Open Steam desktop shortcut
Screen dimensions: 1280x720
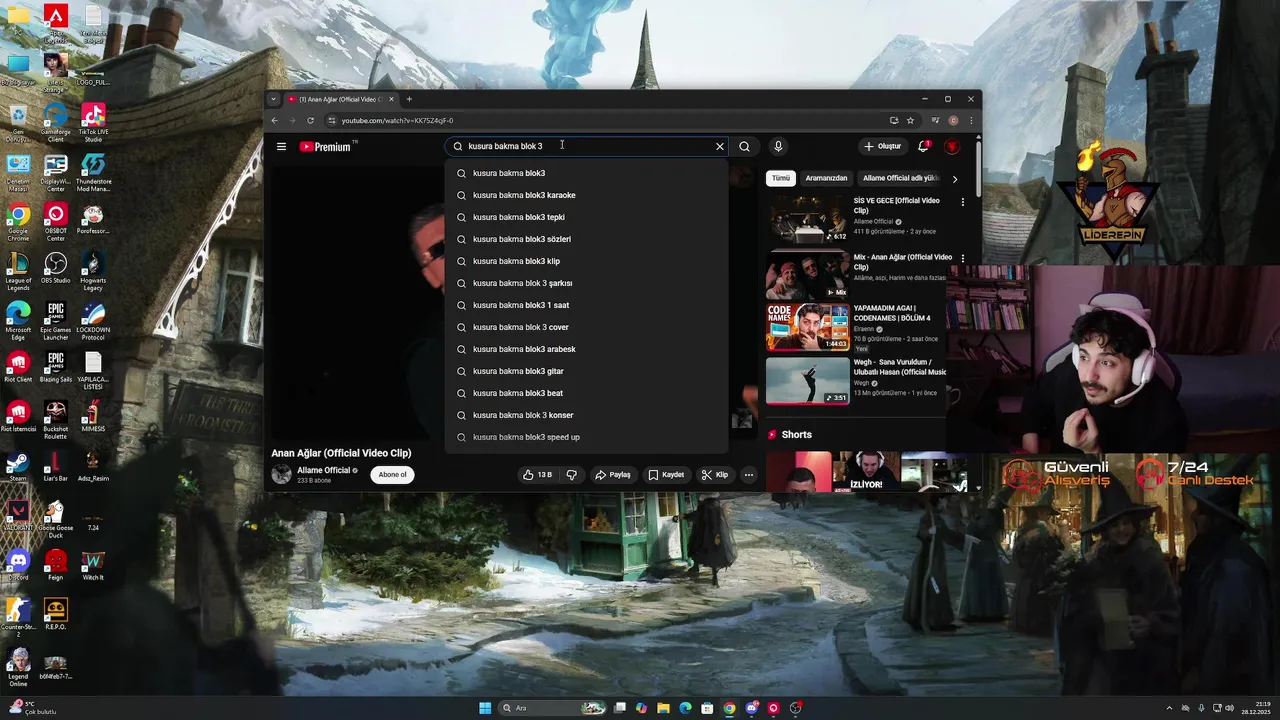[17, 466]
